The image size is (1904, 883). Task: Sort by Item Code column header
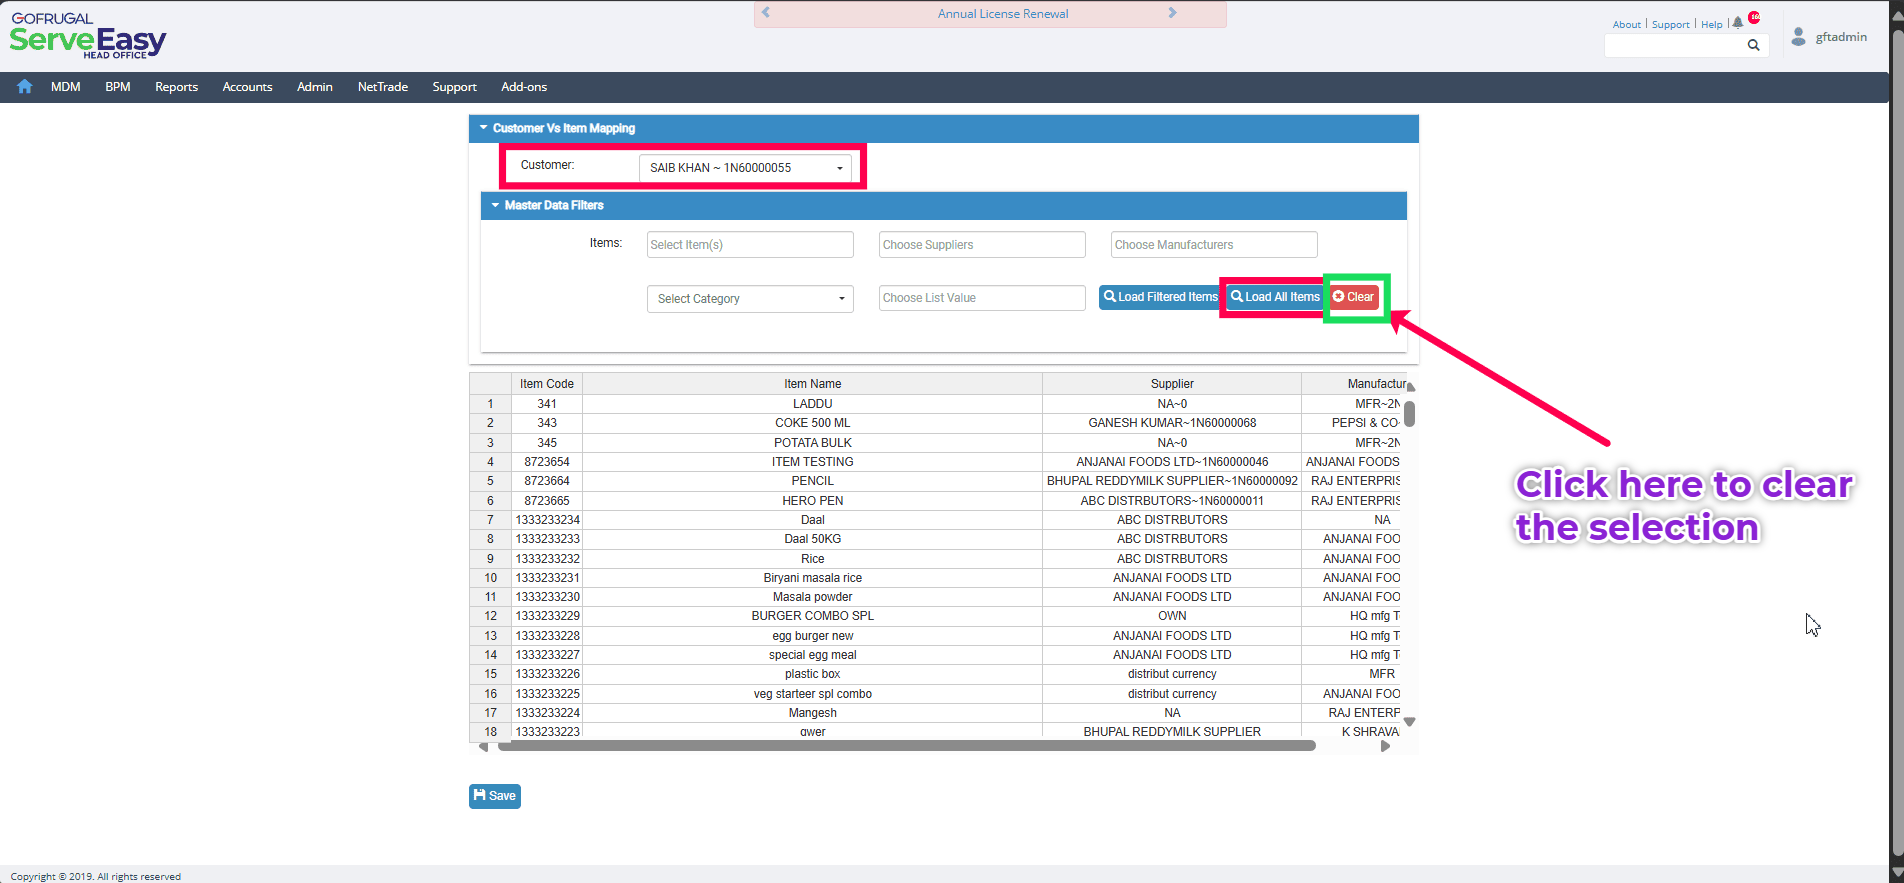coord(547,384)
